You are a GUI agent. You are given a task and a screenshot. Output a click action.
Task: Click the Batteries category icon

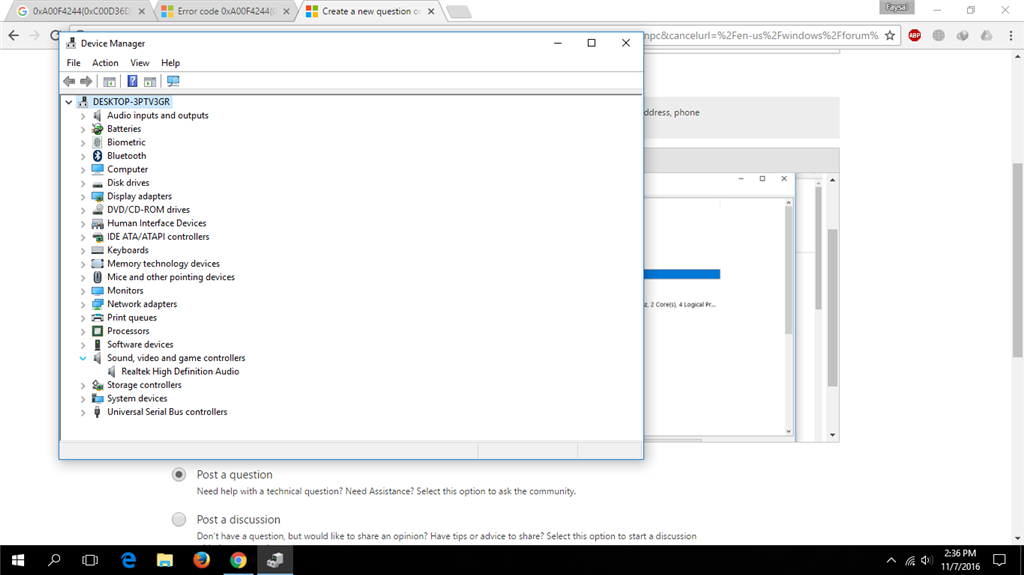(97, 129)
